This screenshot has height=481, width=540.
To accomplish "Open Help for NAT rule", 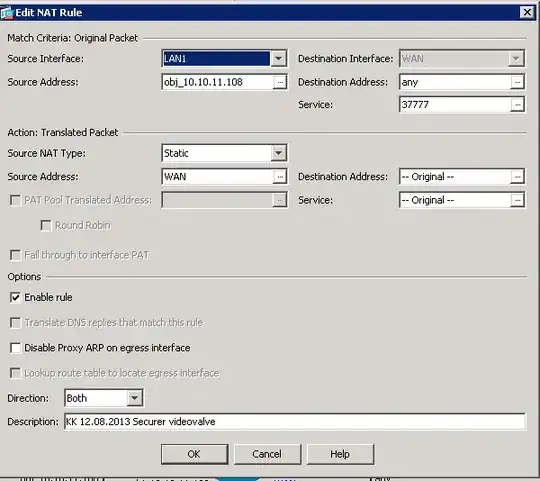I will [x=340, y=454].
